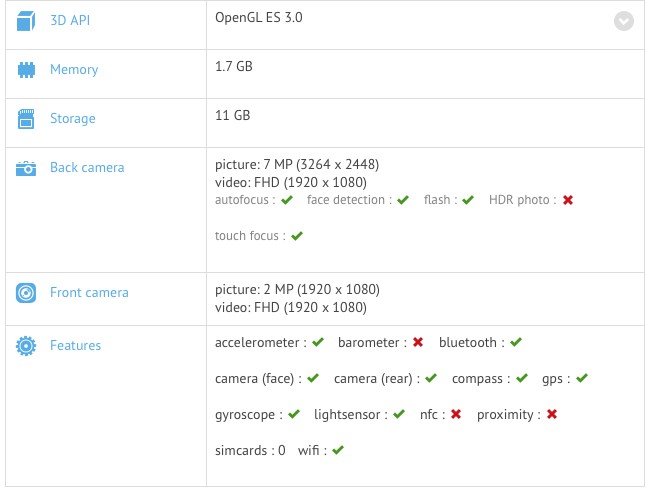Click the 3D API cube icon

pyautogui.click(x=26, y=21)
